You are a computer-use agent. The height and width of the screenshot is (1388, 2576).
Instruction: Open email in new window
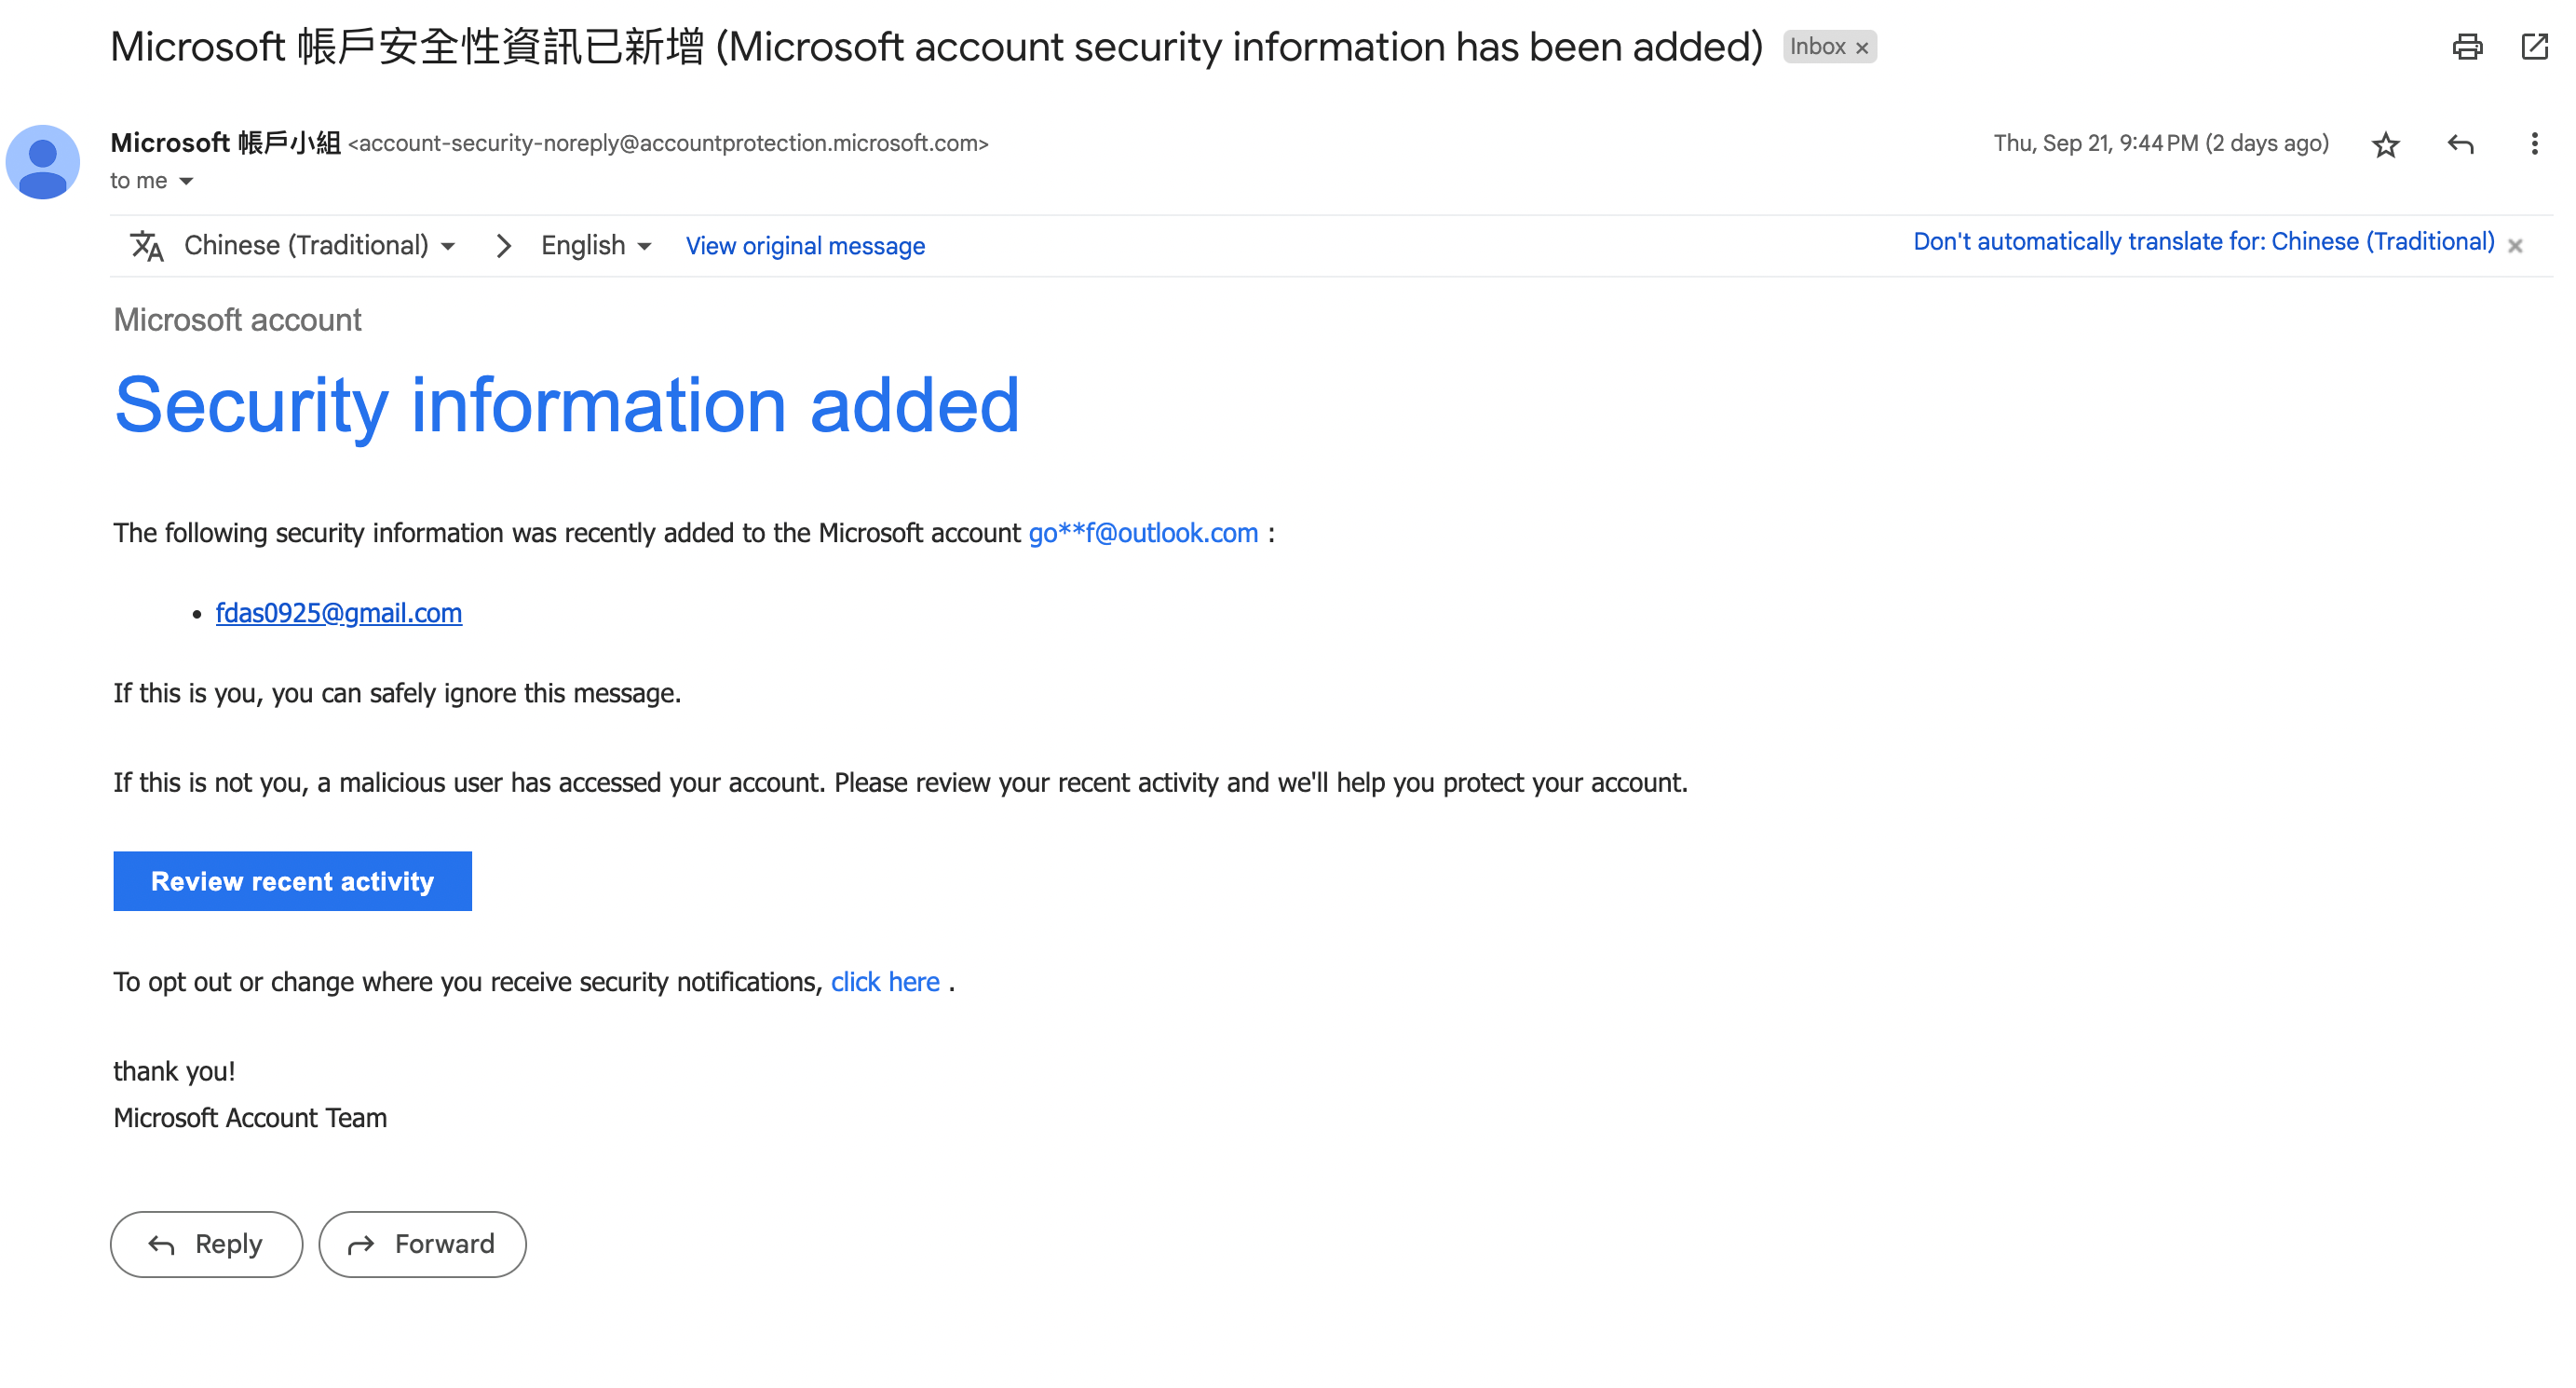pyautogui.click(x=2534, y=47)
